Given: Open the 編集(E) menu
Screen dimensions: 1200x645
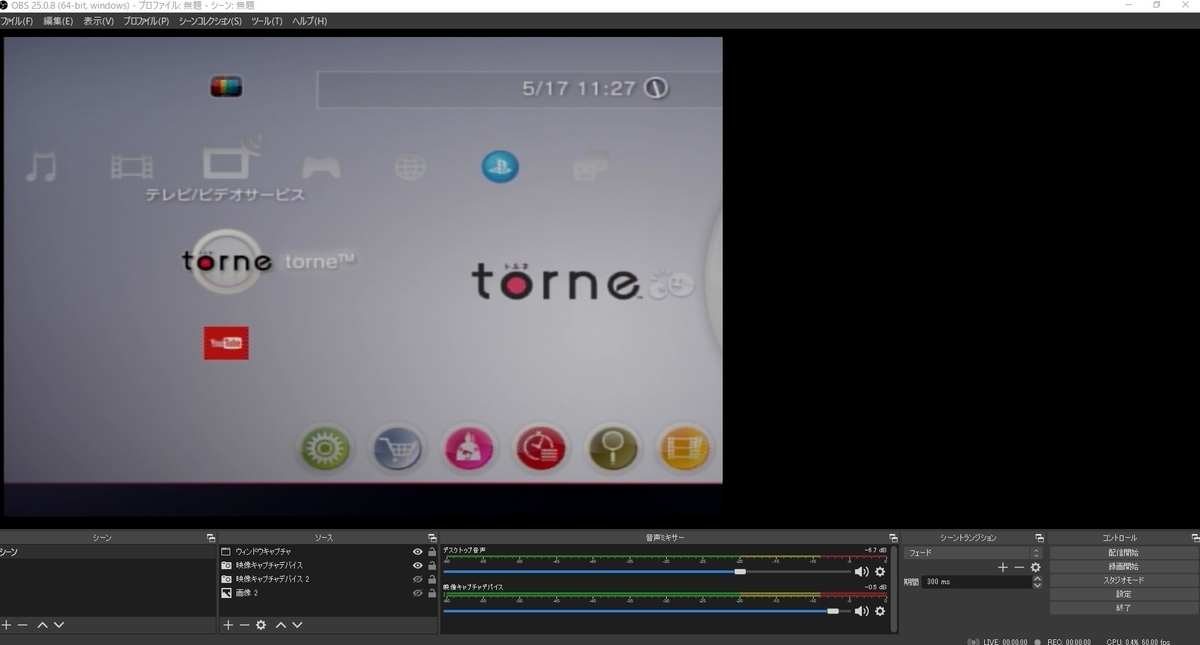Looking at the screenshot, I should [x=58, y=21].
